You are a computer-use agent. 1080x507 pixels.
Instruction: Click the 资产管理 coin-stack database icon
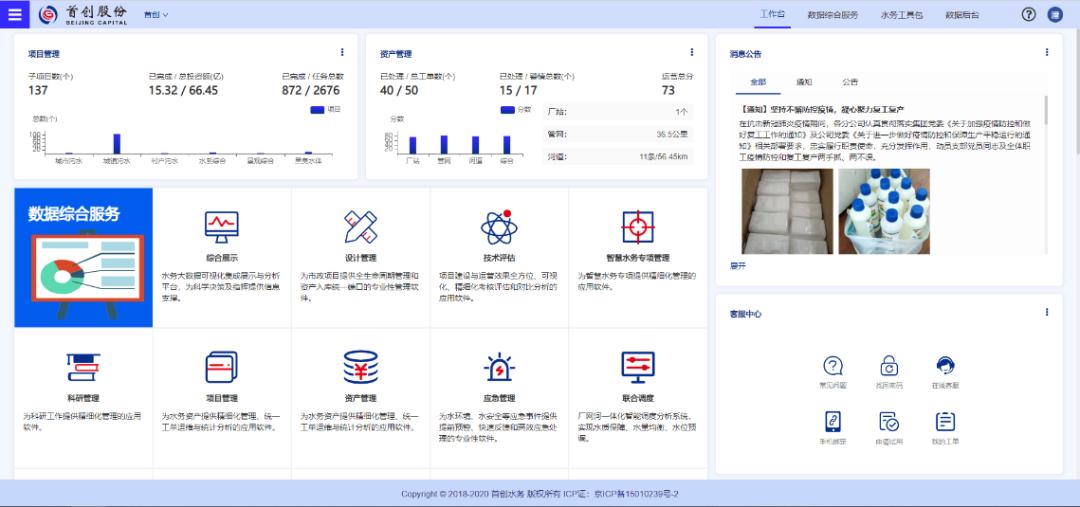[360, 367]
